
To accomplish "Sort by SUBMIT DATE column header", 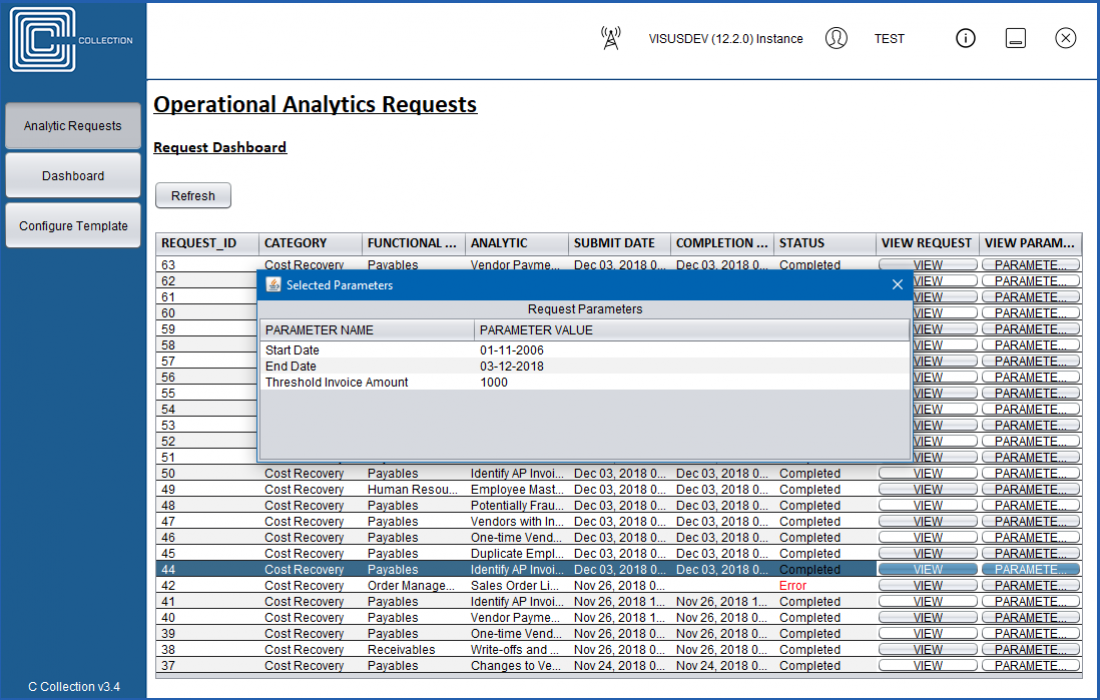I will click(x=619, y=243).
